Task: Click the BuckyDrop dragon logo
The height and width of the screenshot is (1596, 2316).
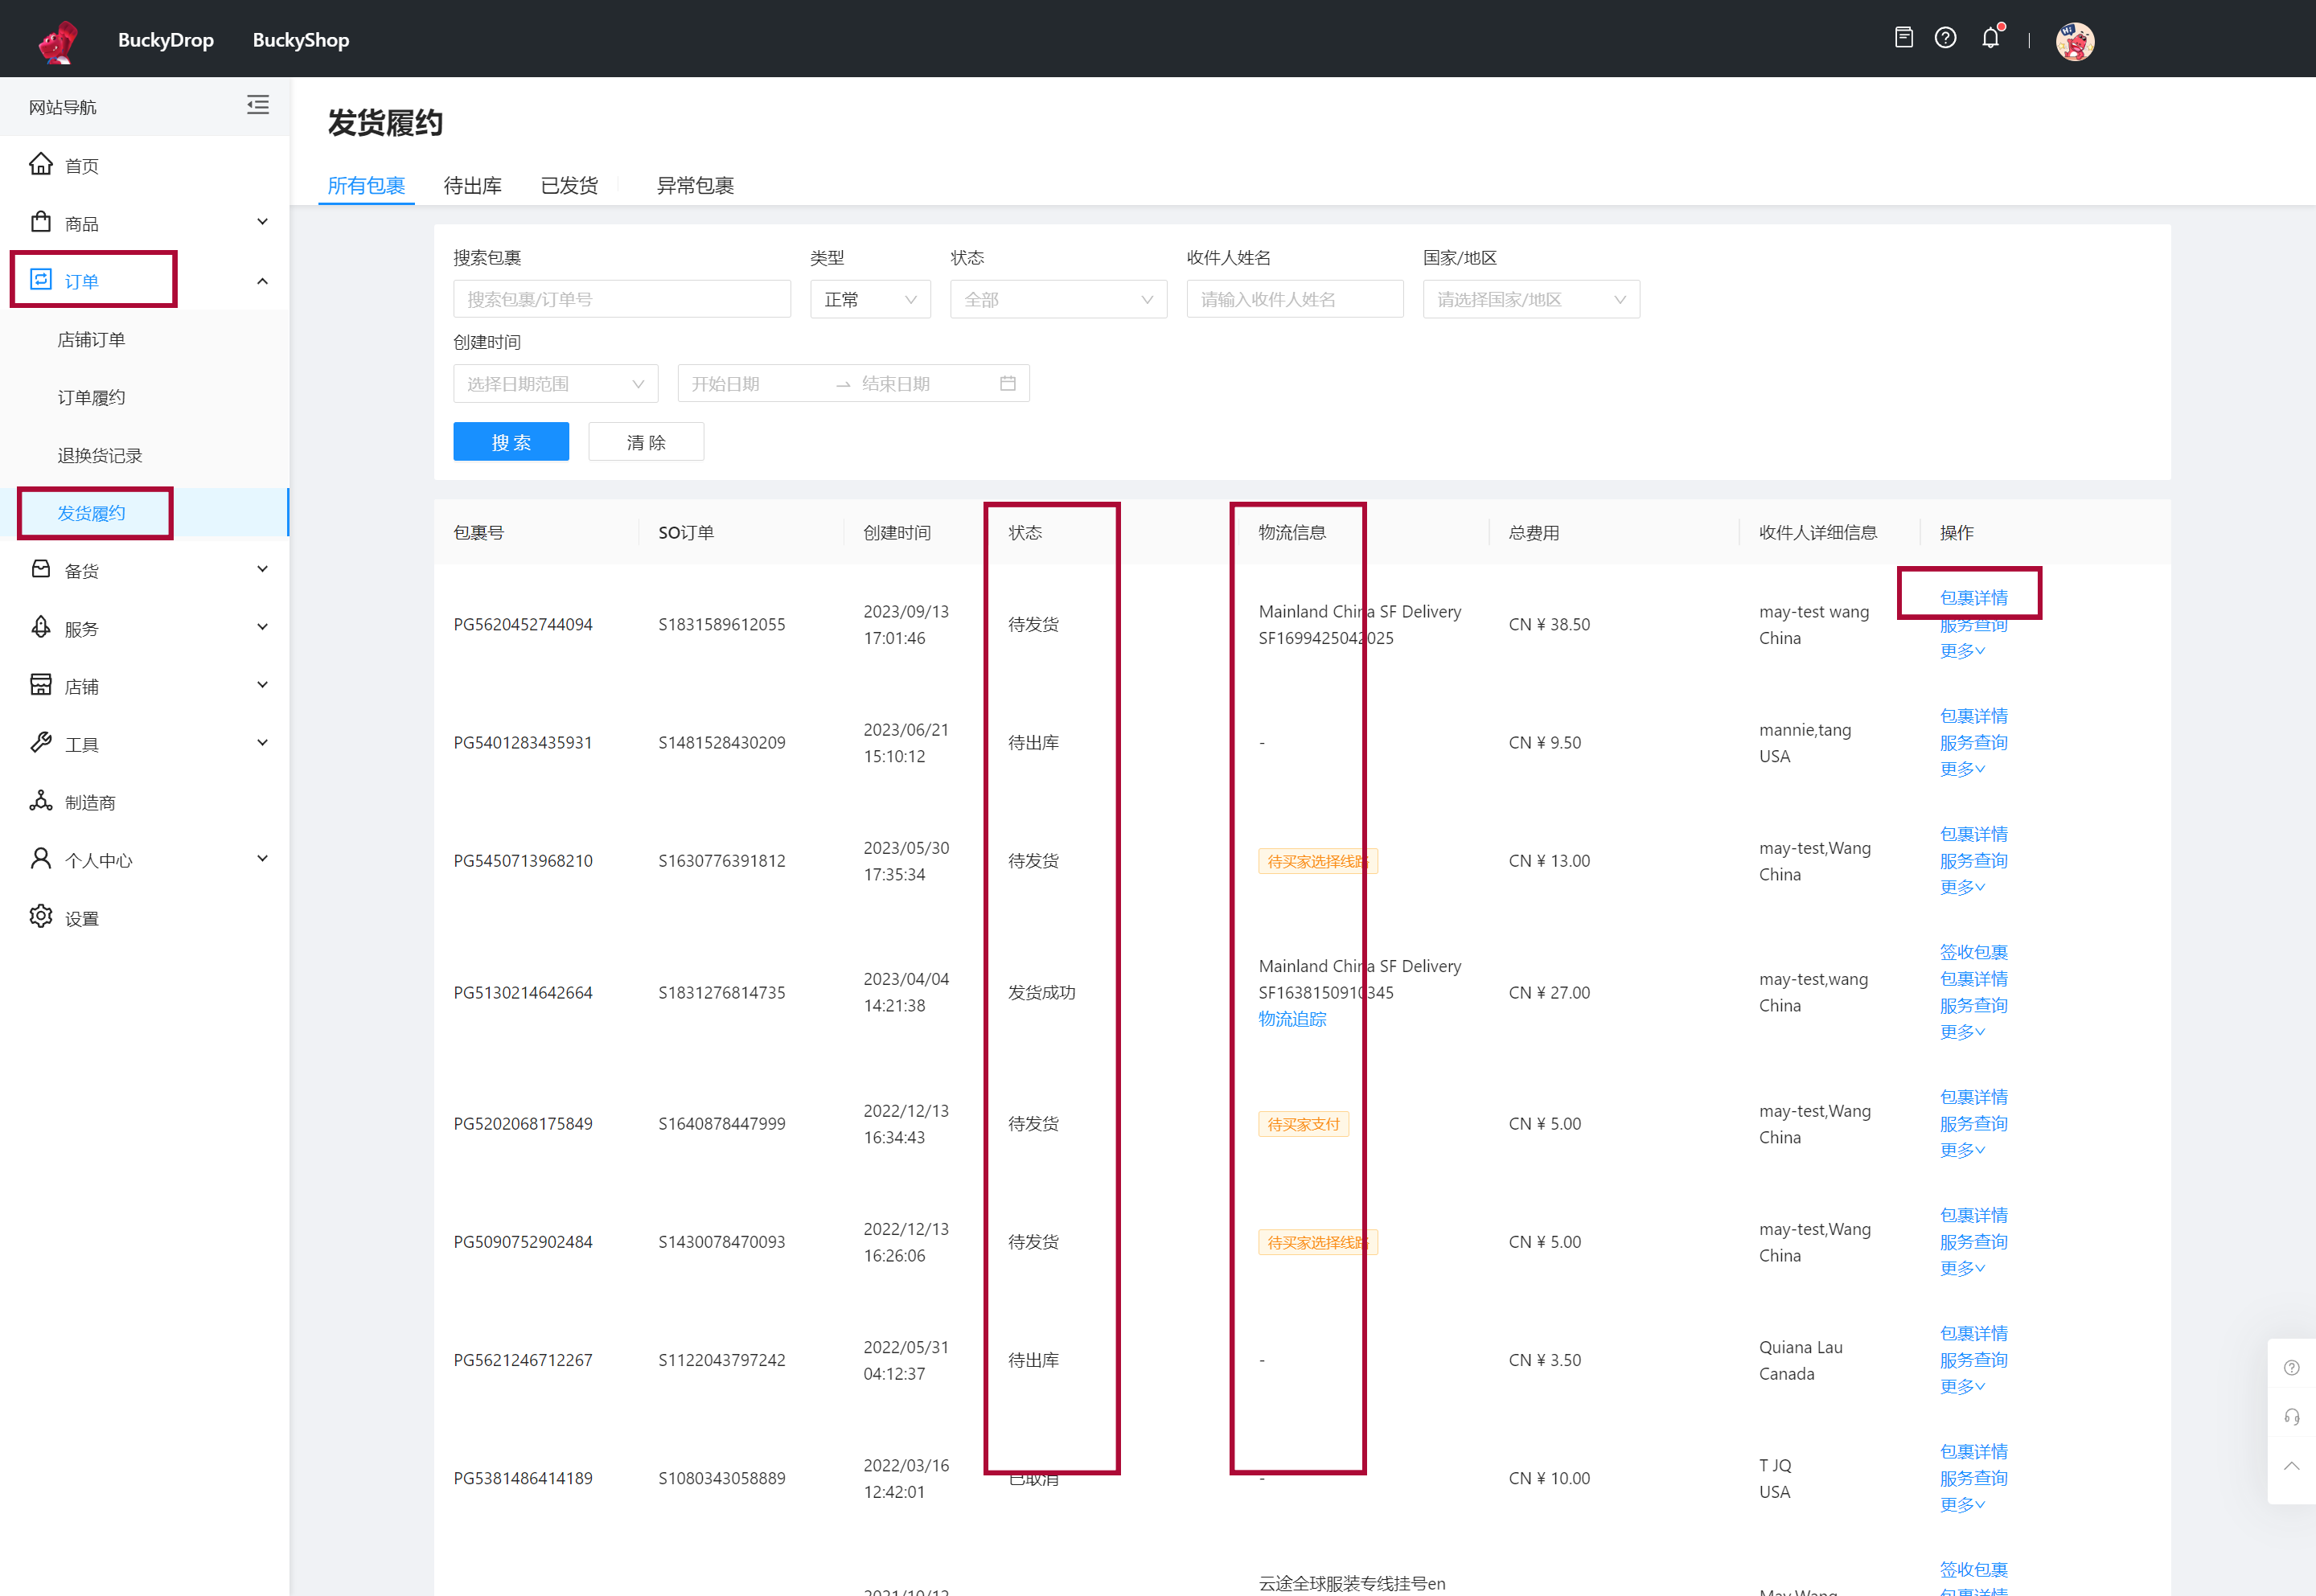Action: click(58, 41)
